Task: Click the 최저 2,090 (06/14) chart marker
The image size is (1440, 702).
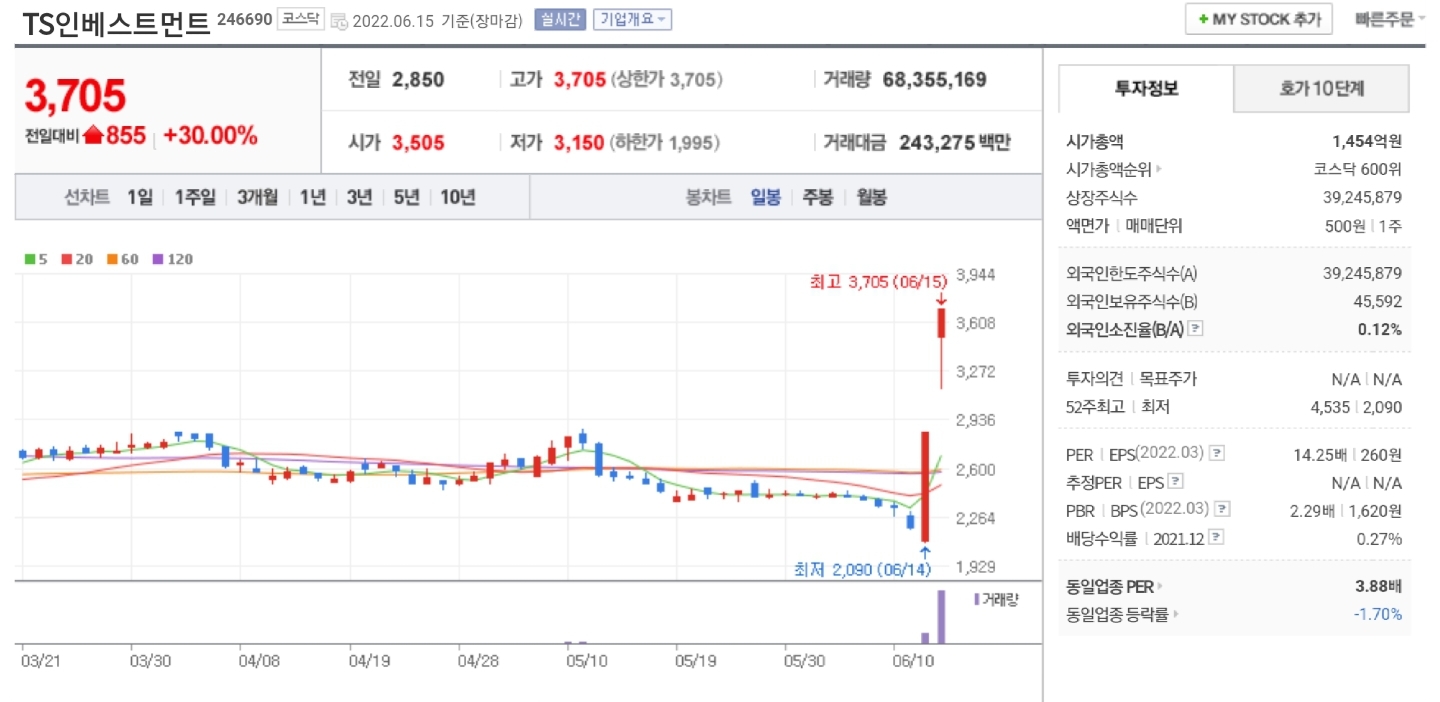Action: point(862,569)
